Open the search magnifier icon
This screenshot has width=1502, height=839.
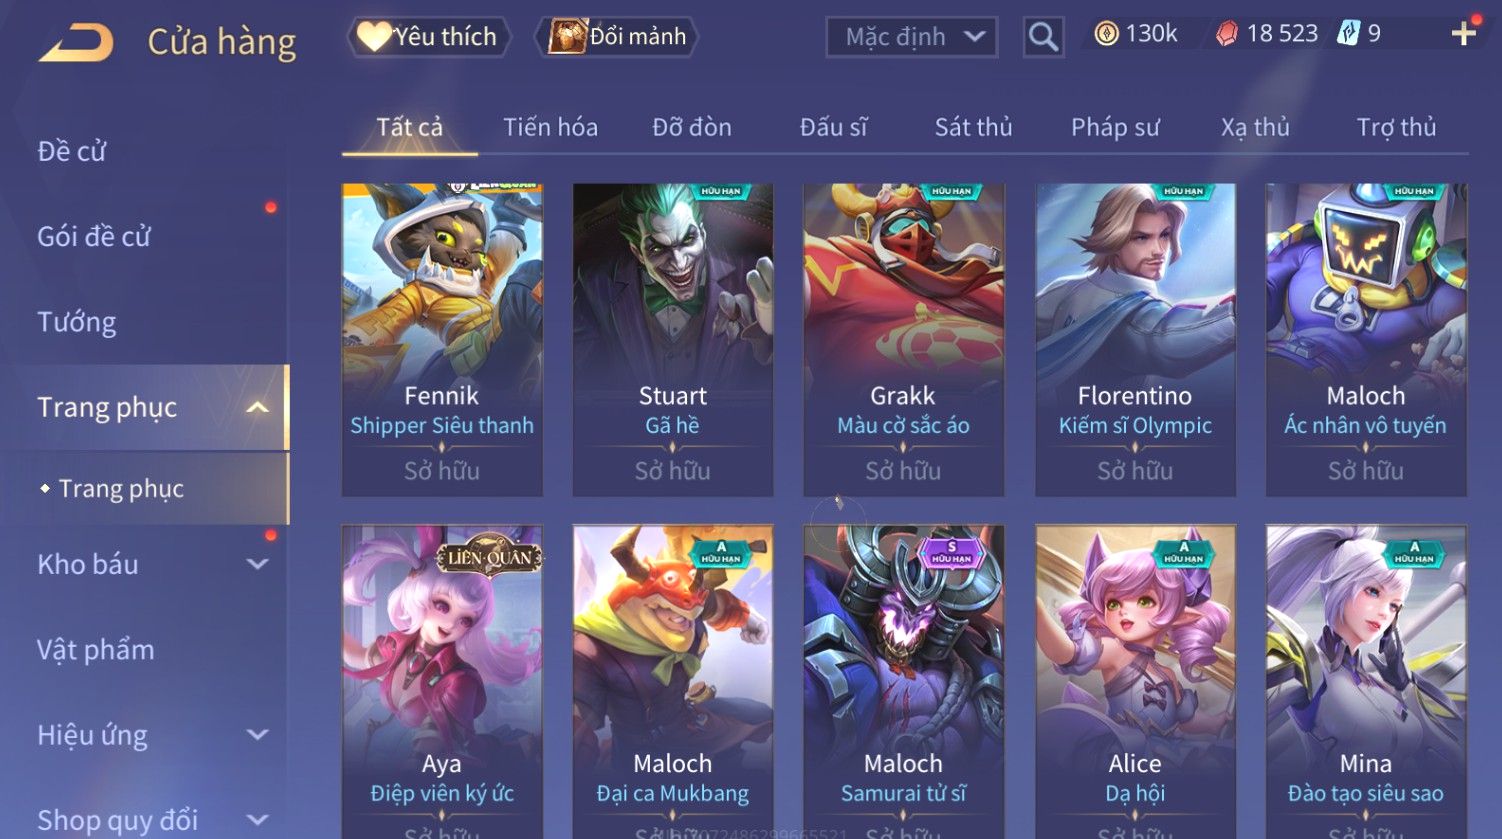(1043, 37)
